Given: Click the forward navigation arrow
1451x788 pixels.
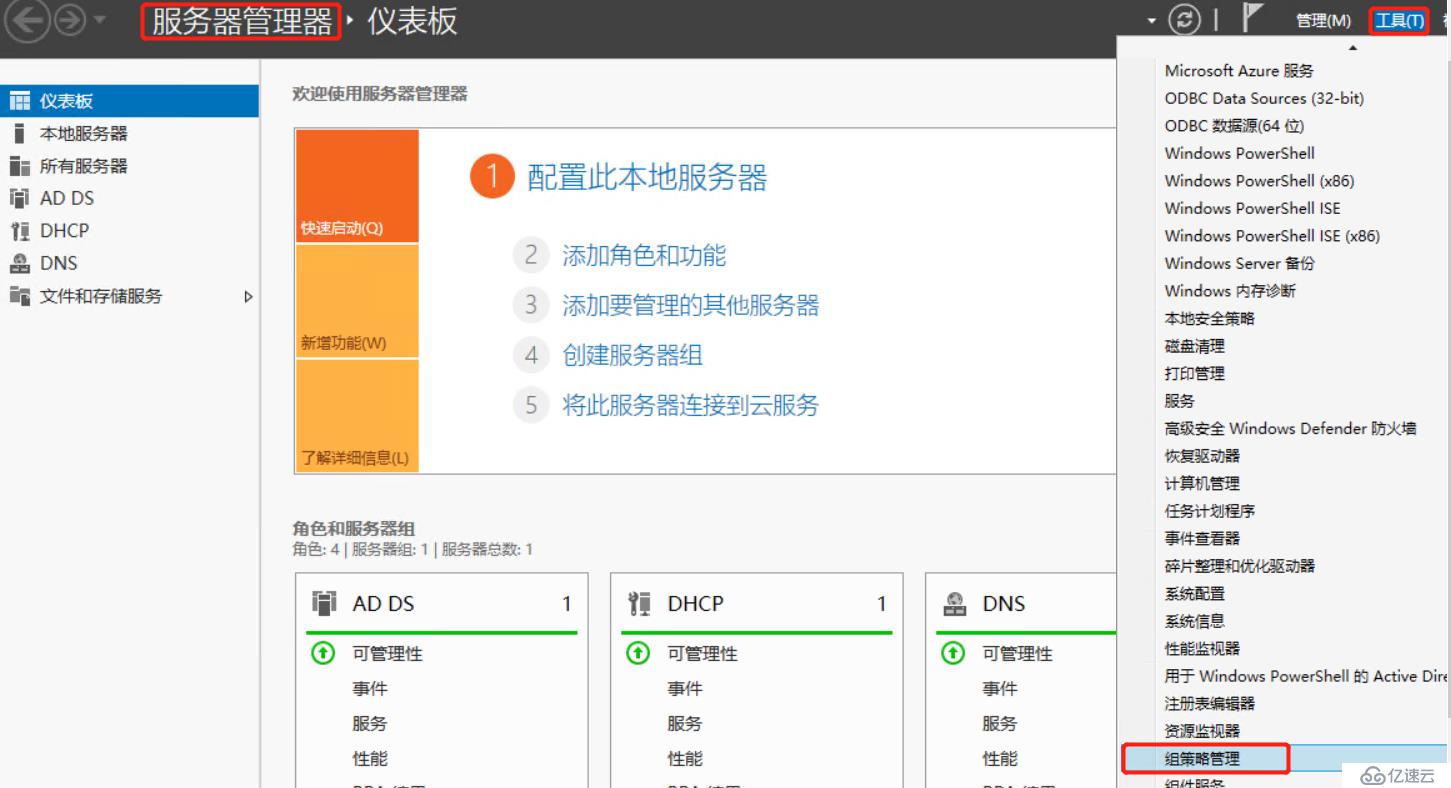Looking at the screenshot, I should coord(71,21).
